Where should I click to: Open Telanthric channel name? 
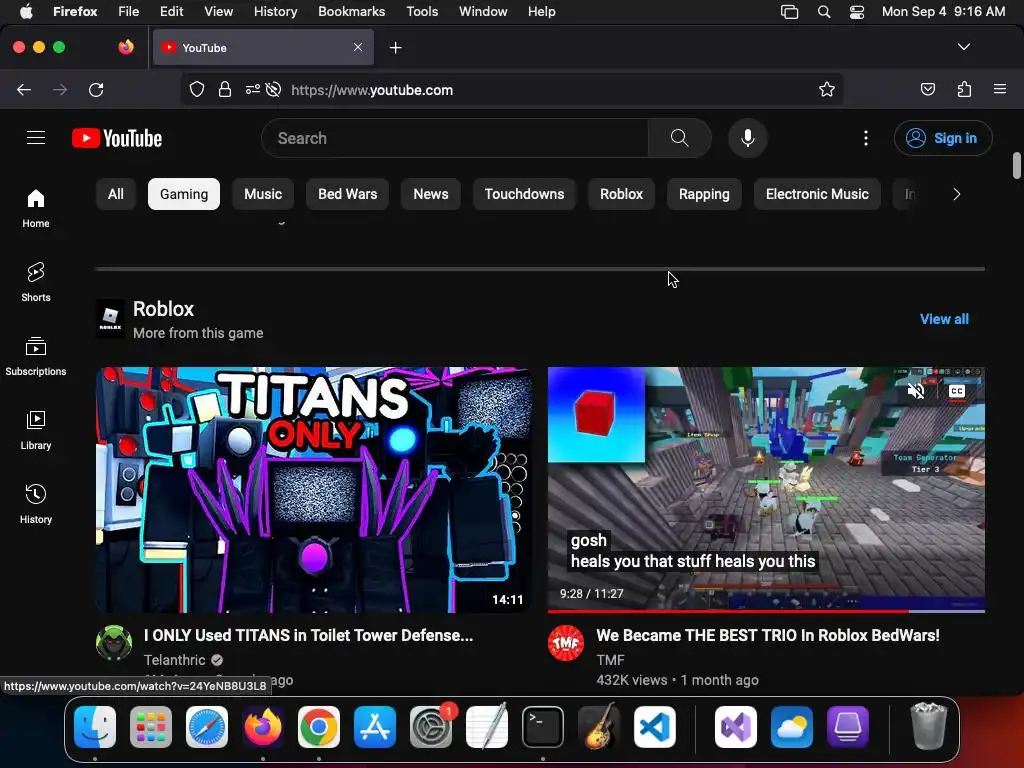pos(174,660)
